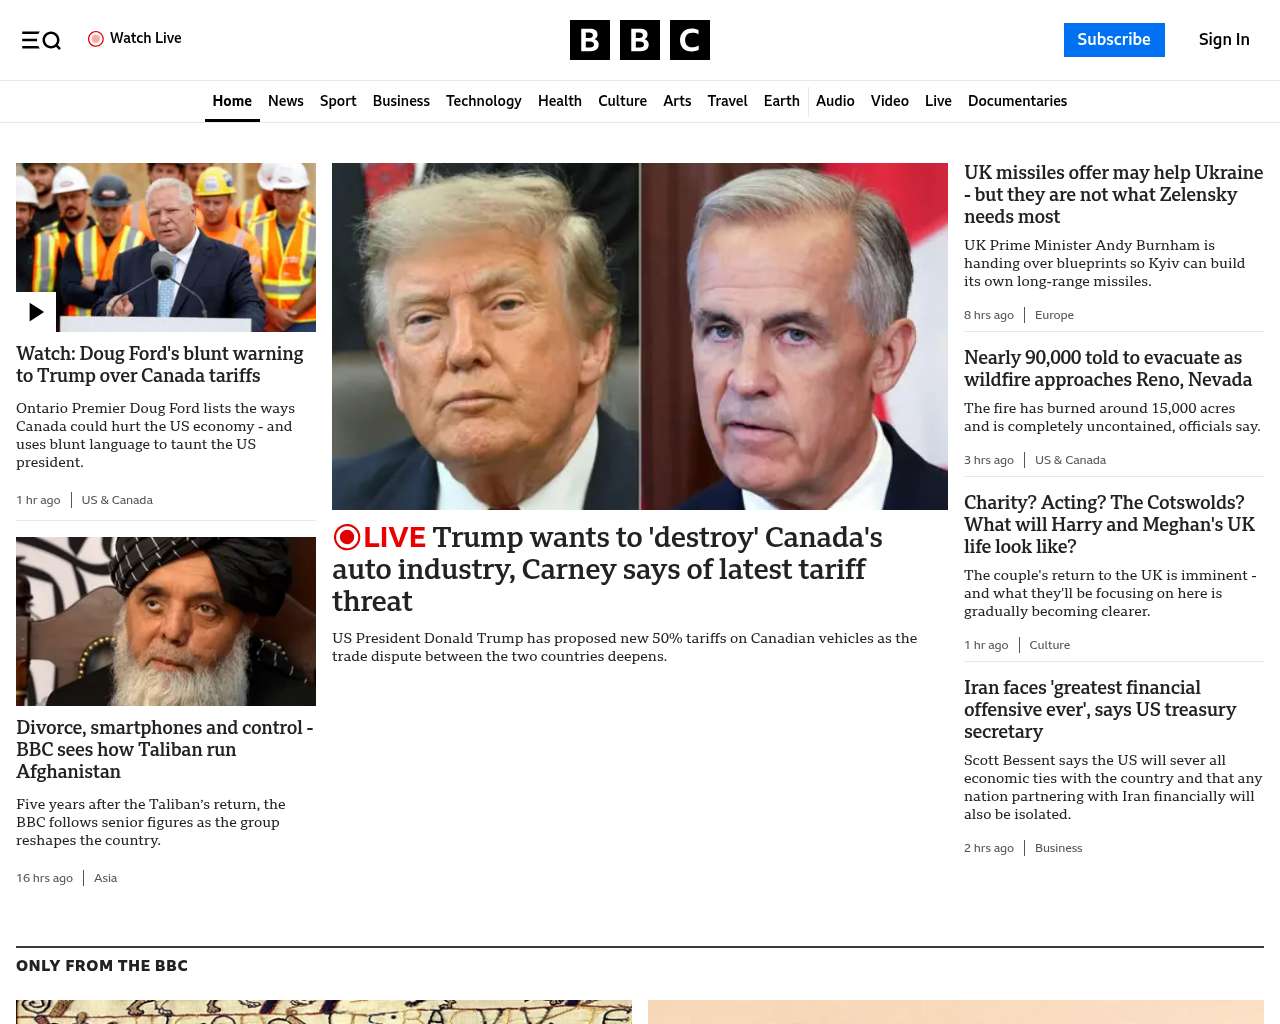Viewport: 1280px width, 1024px height.
Task: Open Doug Ford construction workers thumbnail
Action: 166,247
